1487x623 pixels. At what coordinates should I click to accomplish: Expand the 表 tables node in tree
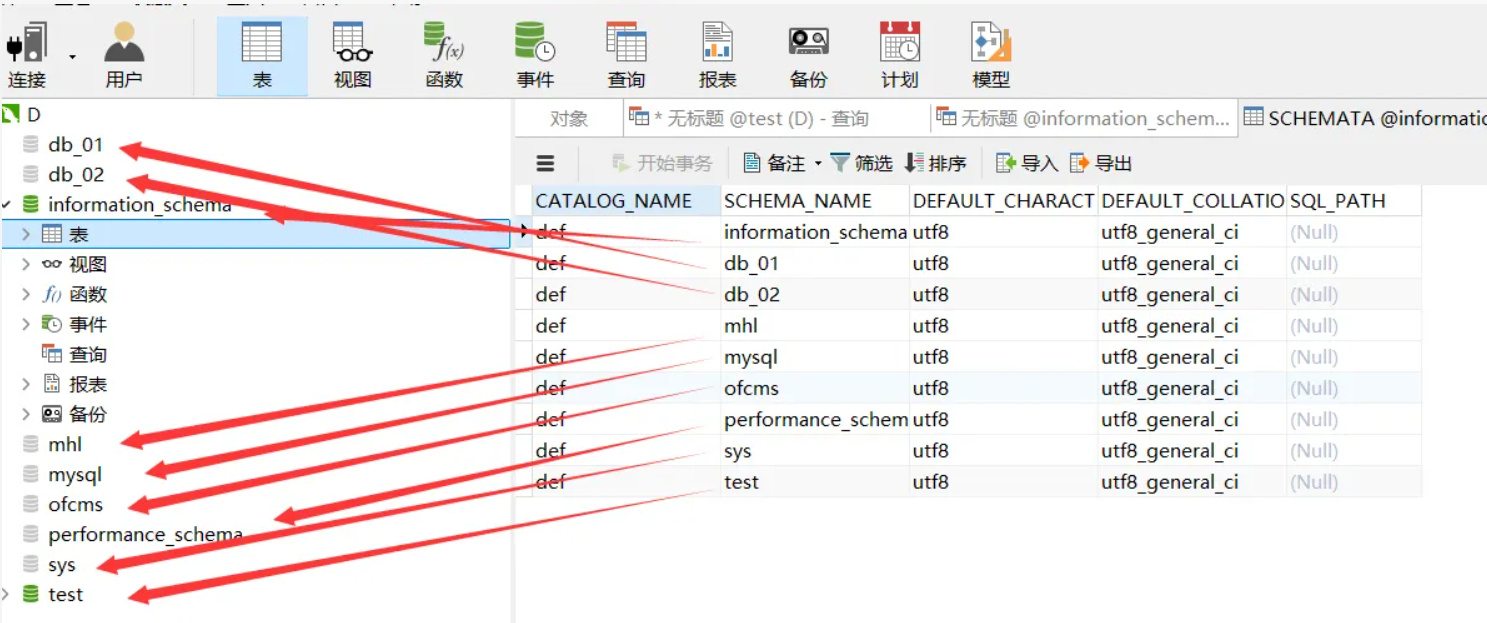[27, 235]
